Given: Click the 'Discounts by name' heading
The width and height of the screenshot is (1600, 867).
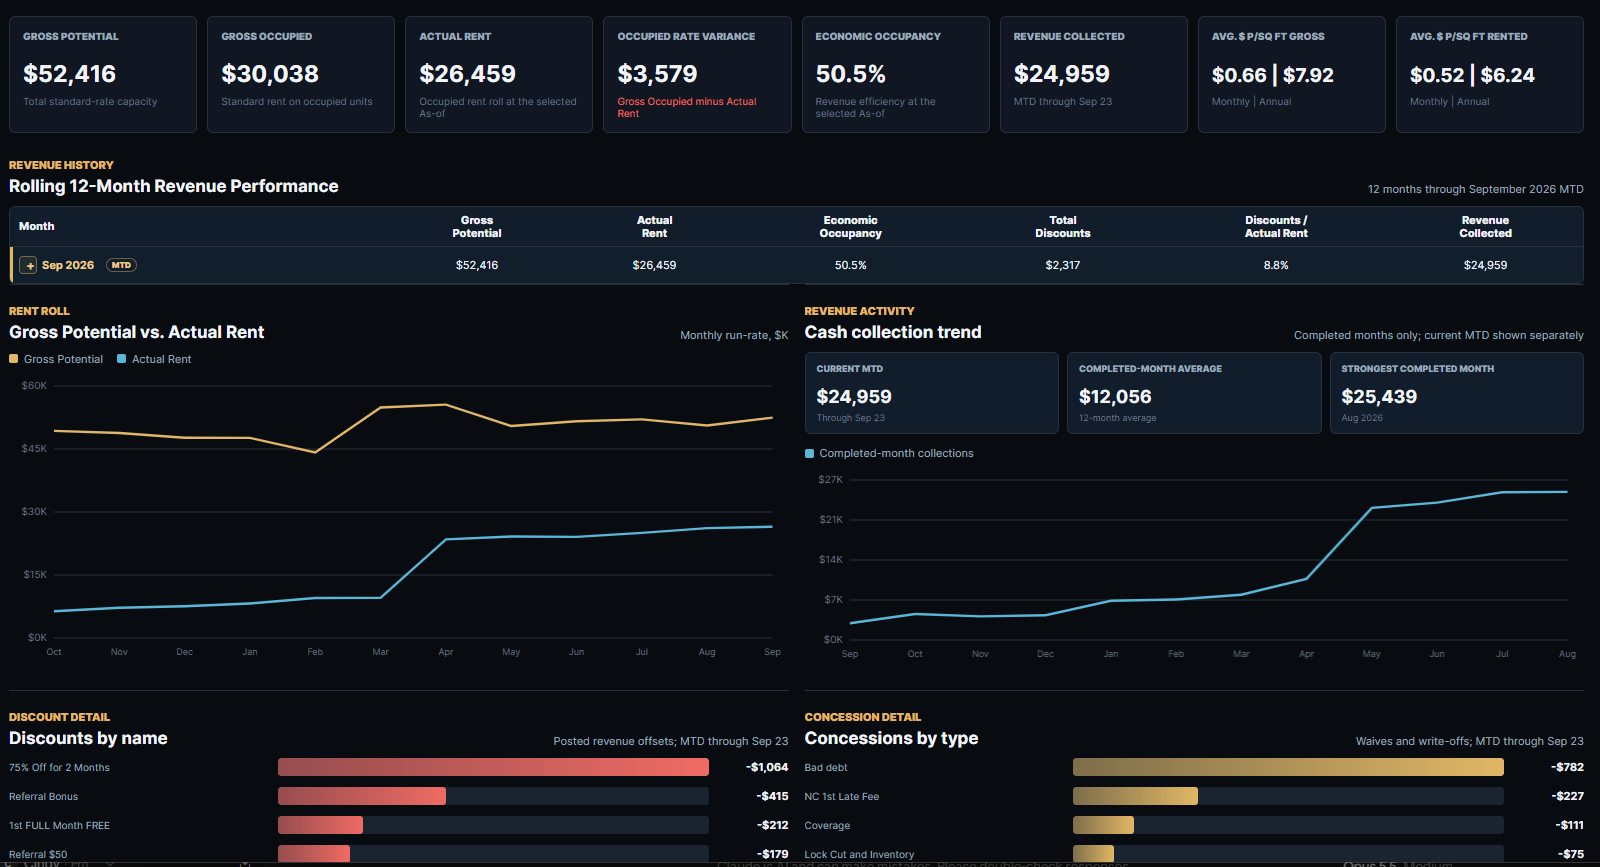Looking at the screenshot, I should (x=88, y=738).
